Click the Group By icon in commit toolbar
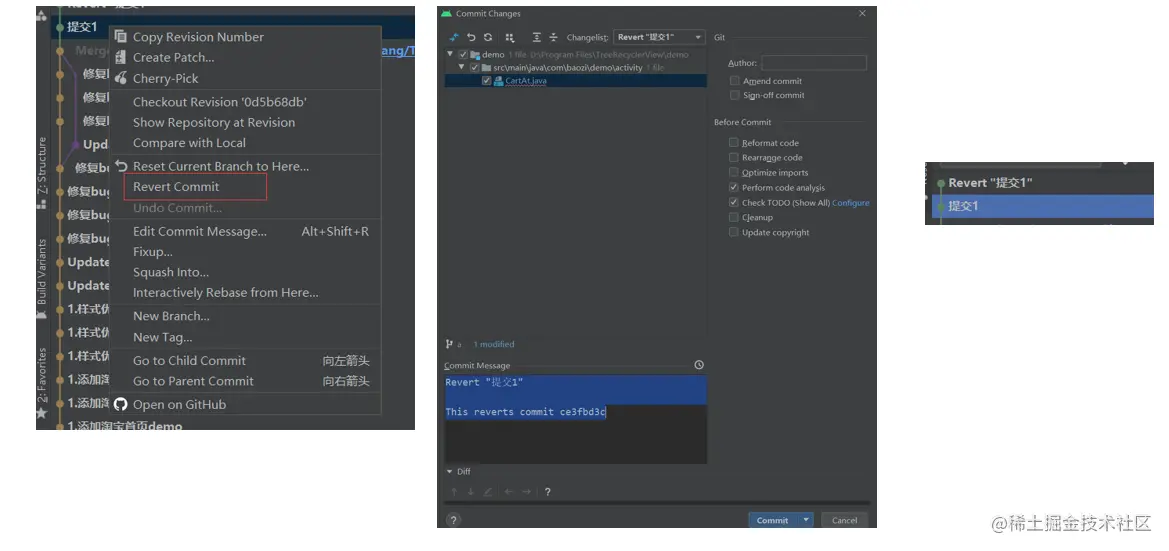 pos(510,37)
